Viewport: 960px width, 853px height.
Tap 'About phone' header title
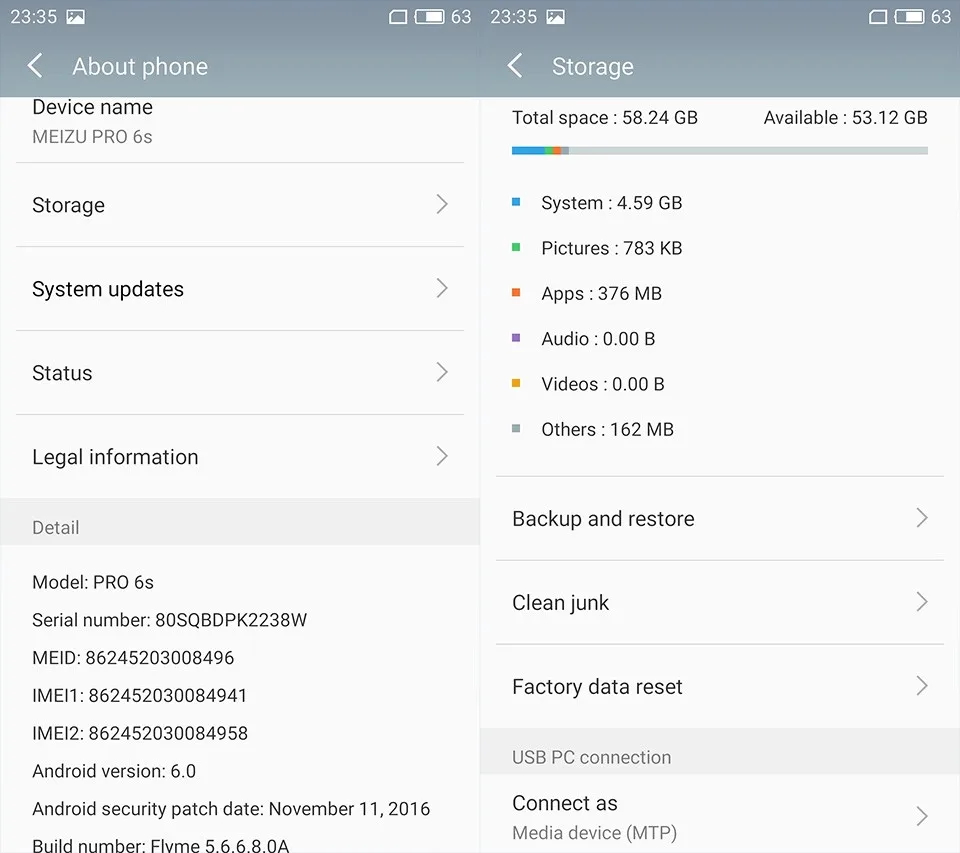140,66
